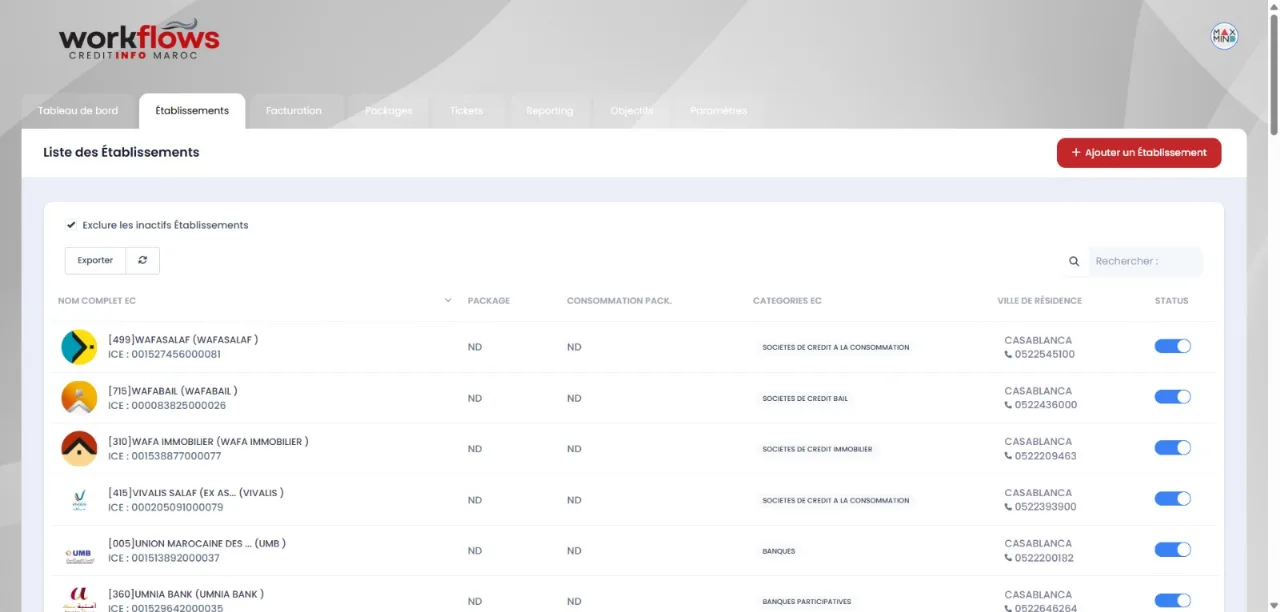Click the Ville de Résidence column header
The image size is (1280, 612).
1039,301
